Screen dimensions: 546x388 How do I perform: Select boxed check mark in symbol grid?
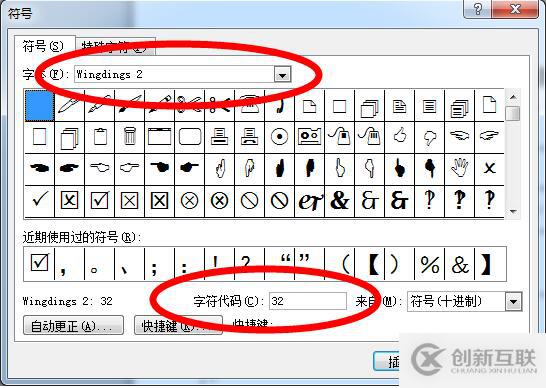(100, 201)
